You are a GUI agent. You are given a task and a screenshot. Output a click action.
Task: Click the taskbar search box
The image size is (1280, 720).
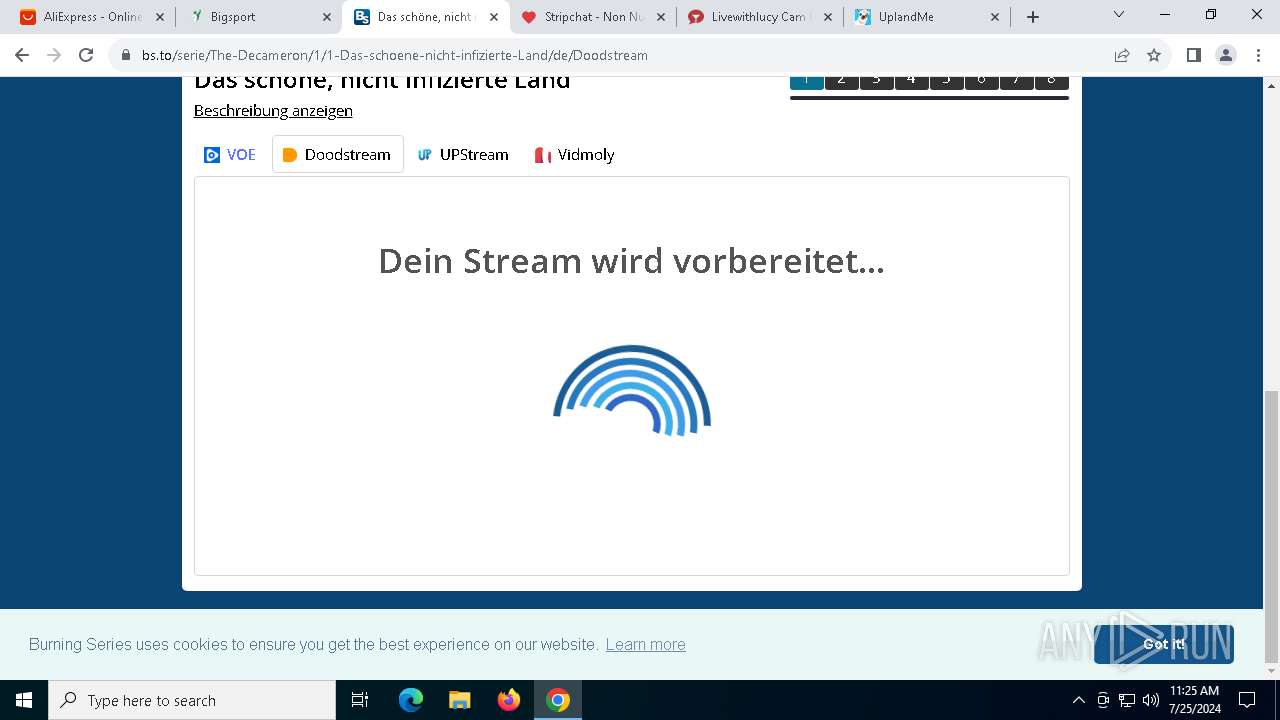pos(192,700)
